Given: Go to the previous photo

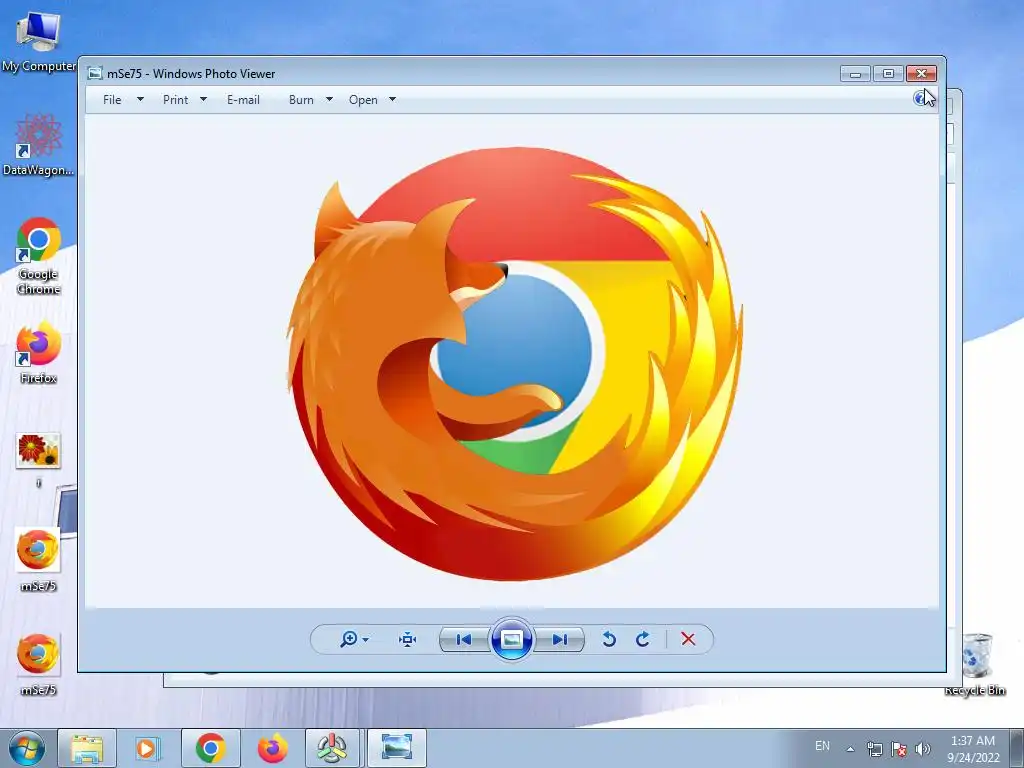Looking at the screenshot, I should pyautogui.click(x=464, y=639).
